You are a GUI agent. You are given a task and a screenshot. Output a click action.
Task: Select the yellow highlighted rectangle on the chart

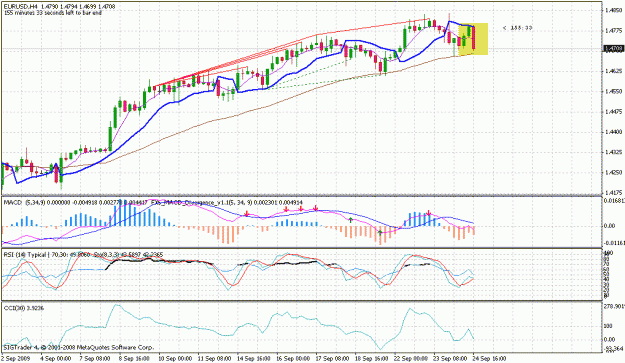pos(473,39)
